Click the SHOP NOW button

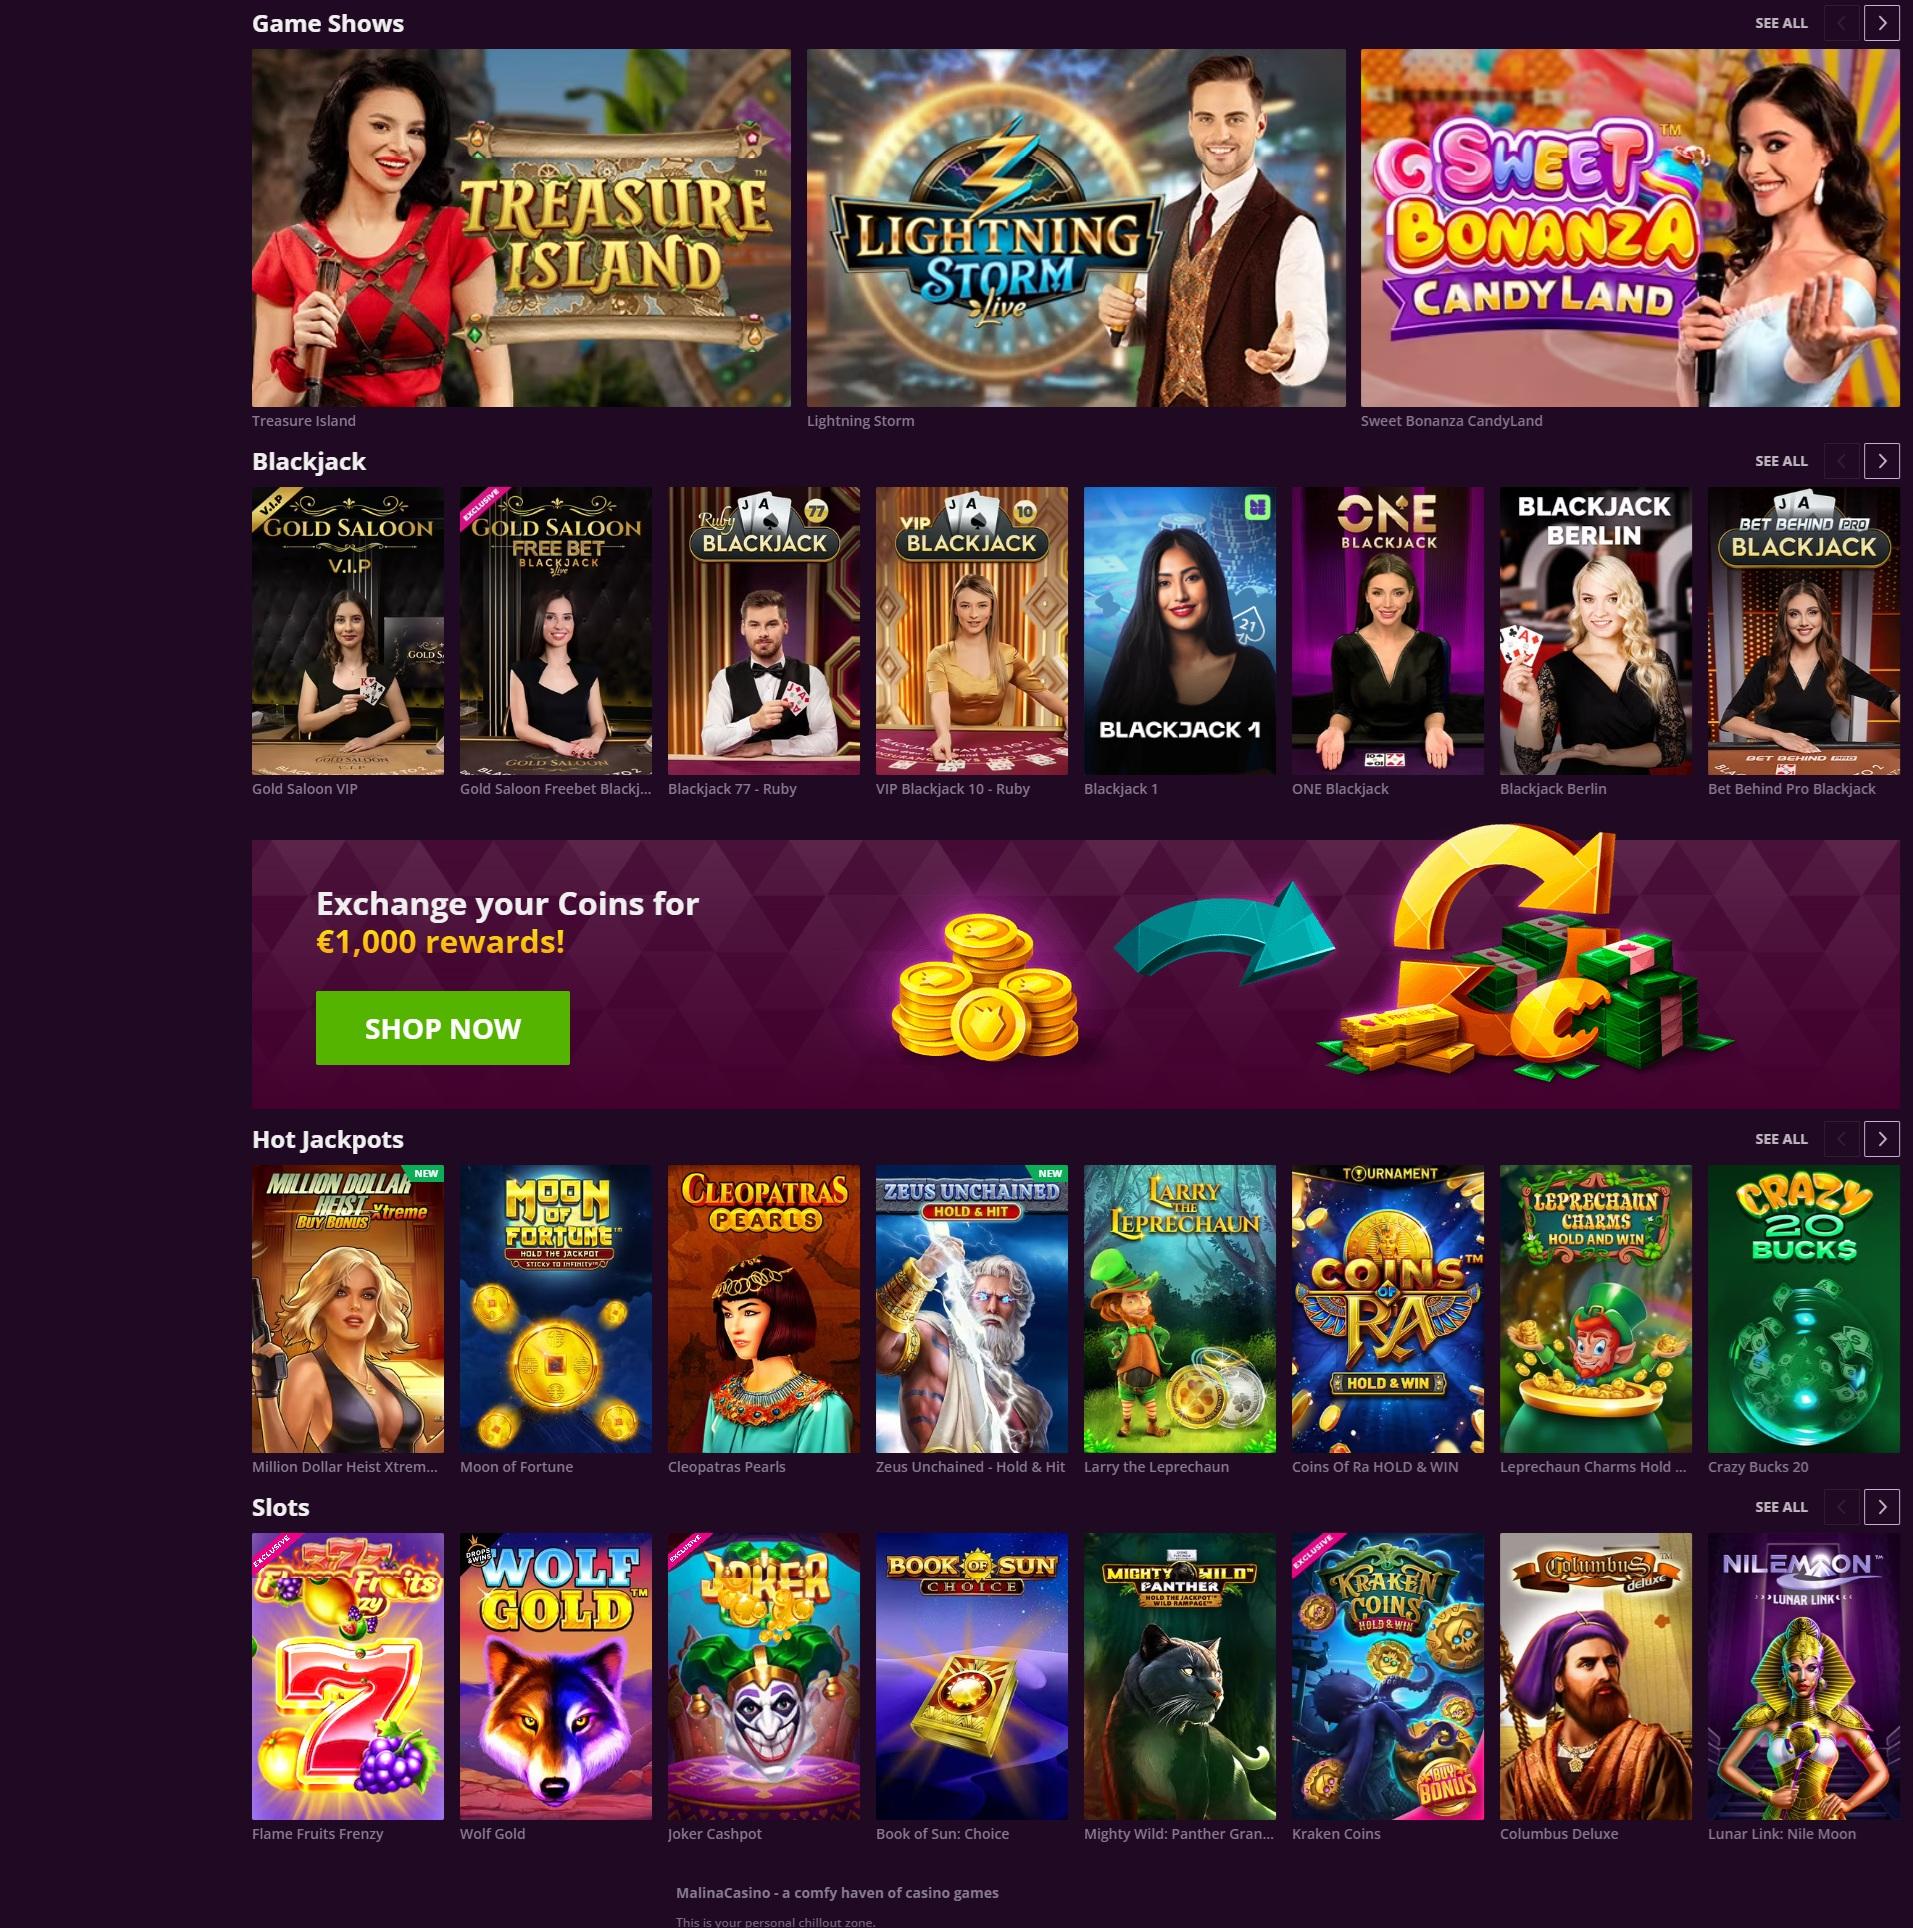pos(443,1028)
